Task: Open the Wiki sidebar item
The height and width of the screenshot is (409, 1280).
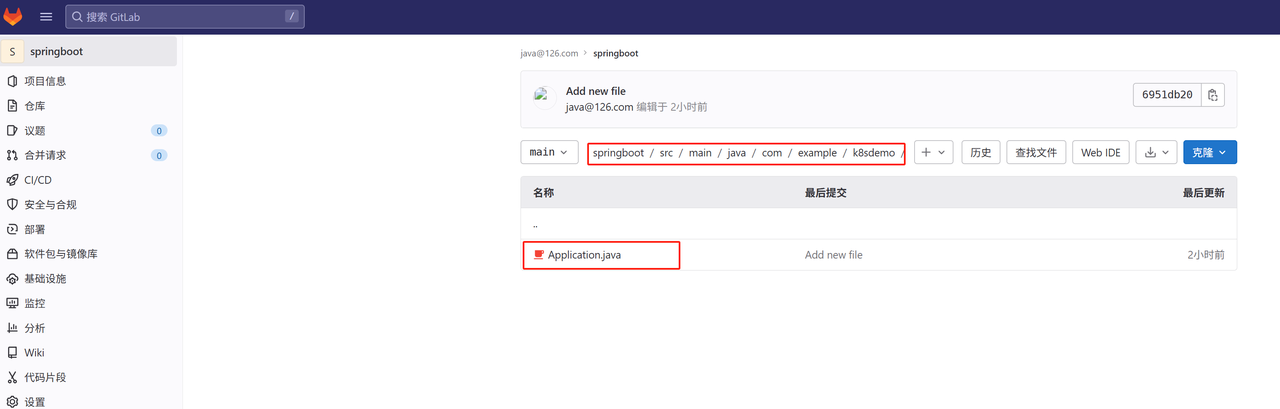Action: coord(35,353)
